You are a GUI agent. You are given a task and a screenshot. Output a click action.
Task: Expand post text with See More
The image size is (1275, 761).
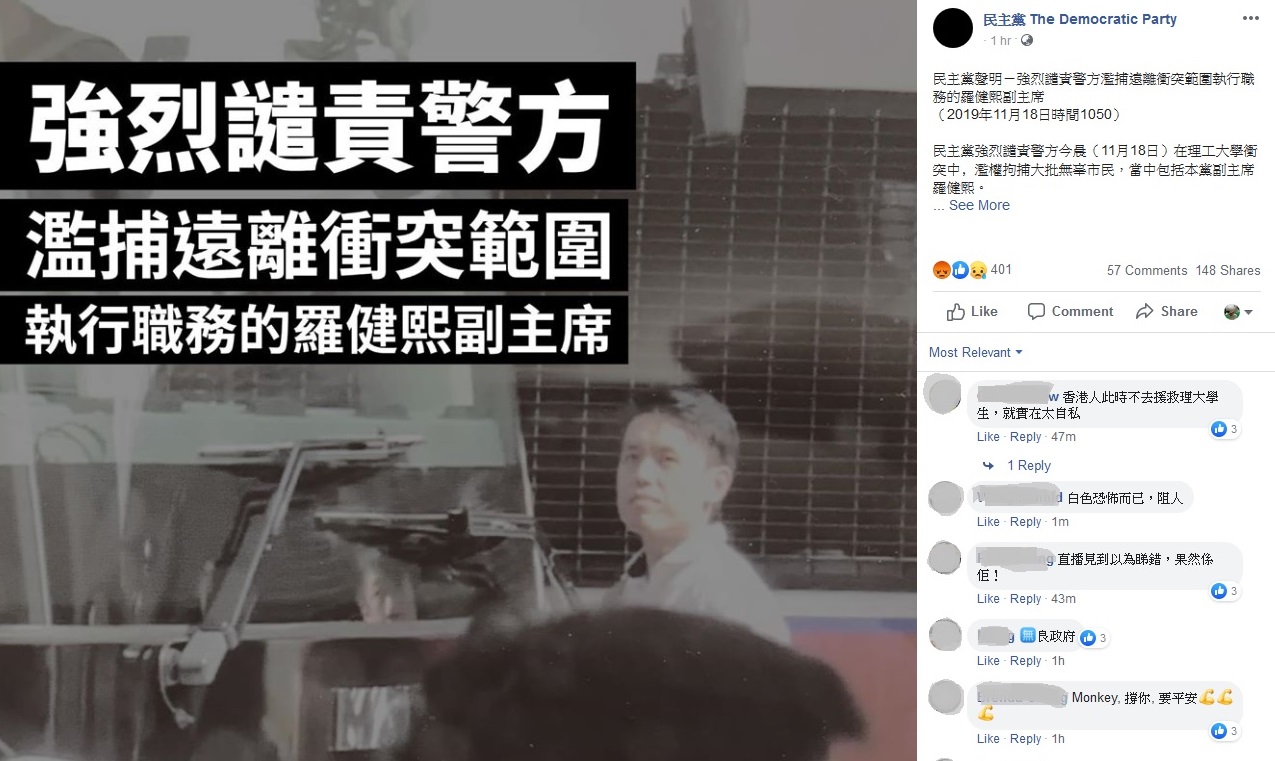tap(979, 205)
